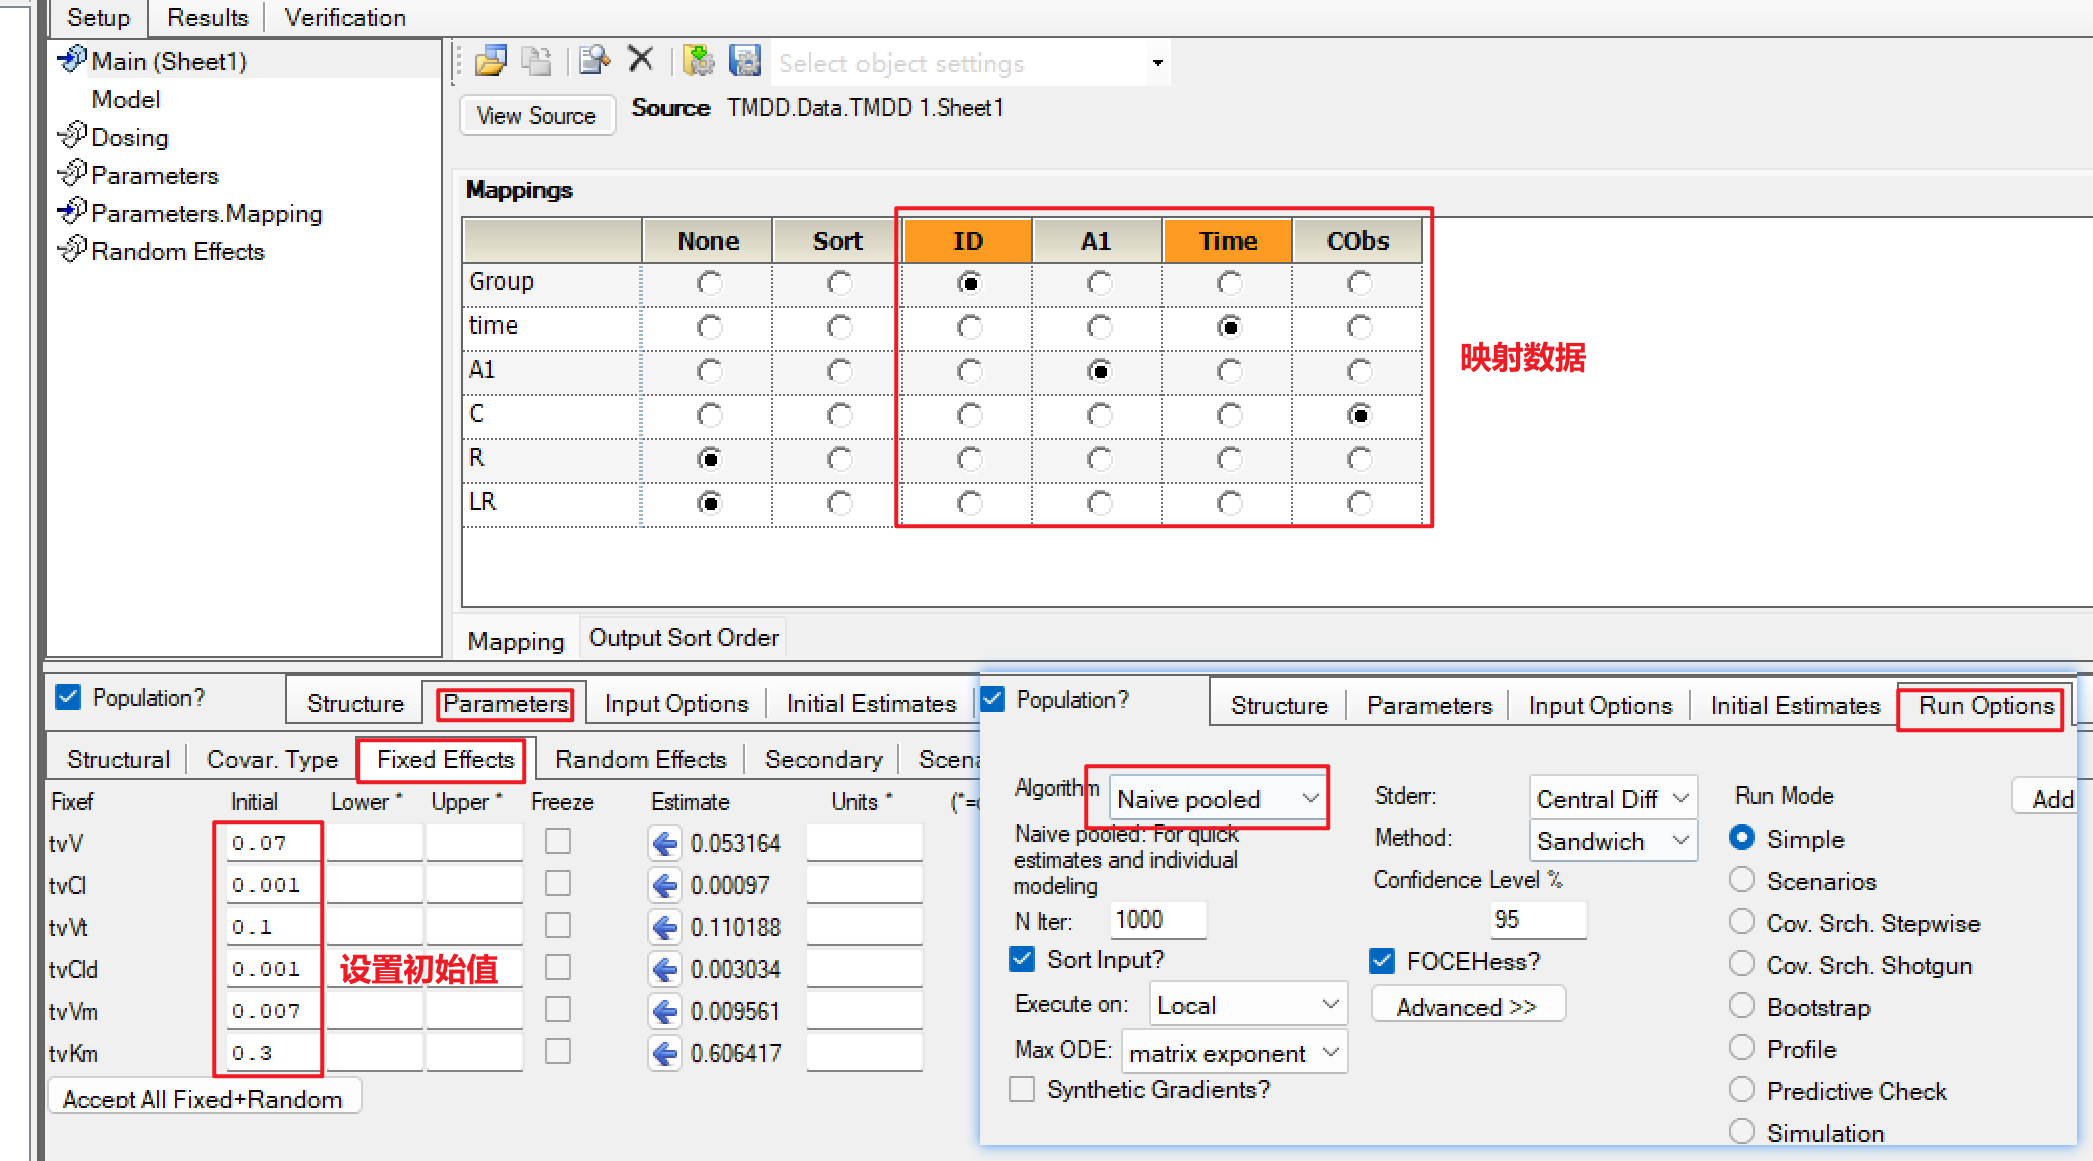Open the Algorithm Naive pooled dropdown
Viewport: 2093px width, 1161px height.
pos(1310,798)
